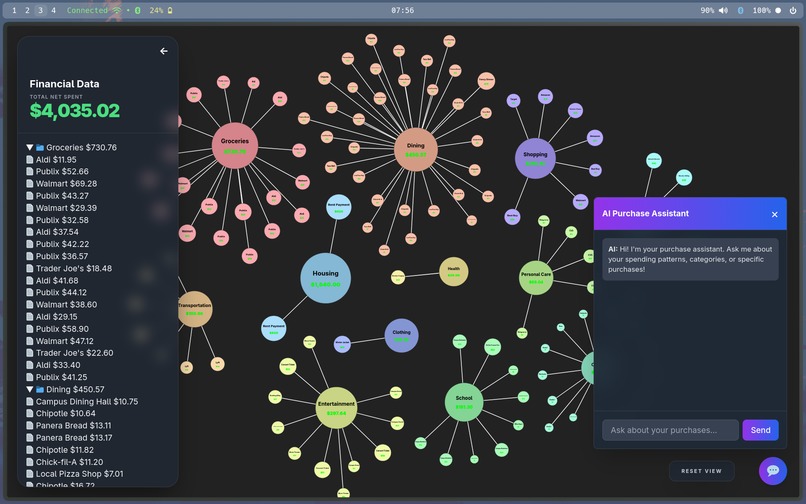806x504 pixels.
Task: Click the file icon beside Publix $41.25
Action: point(30,377)
